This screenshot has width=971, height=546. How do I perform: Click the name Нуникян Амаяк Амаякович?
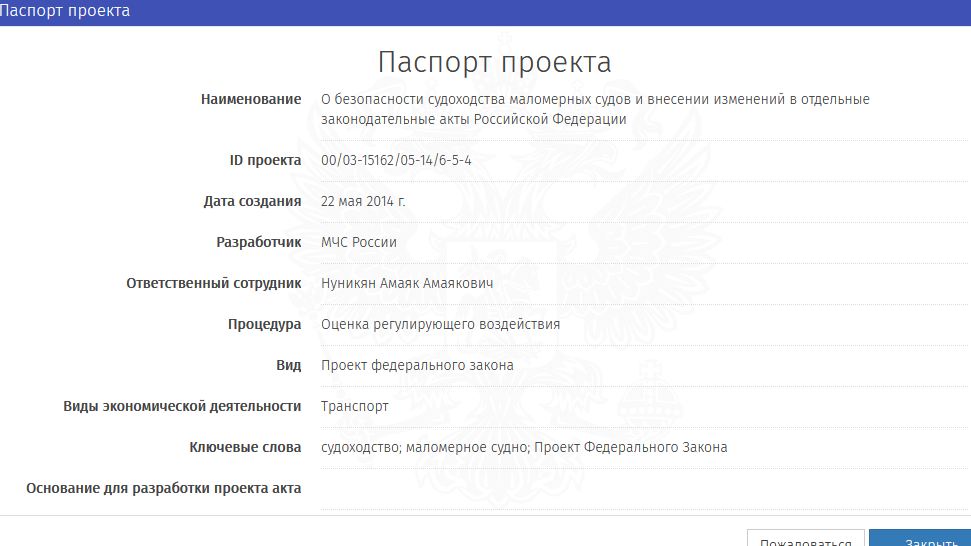pyautogui.click(x=407, y=283)
